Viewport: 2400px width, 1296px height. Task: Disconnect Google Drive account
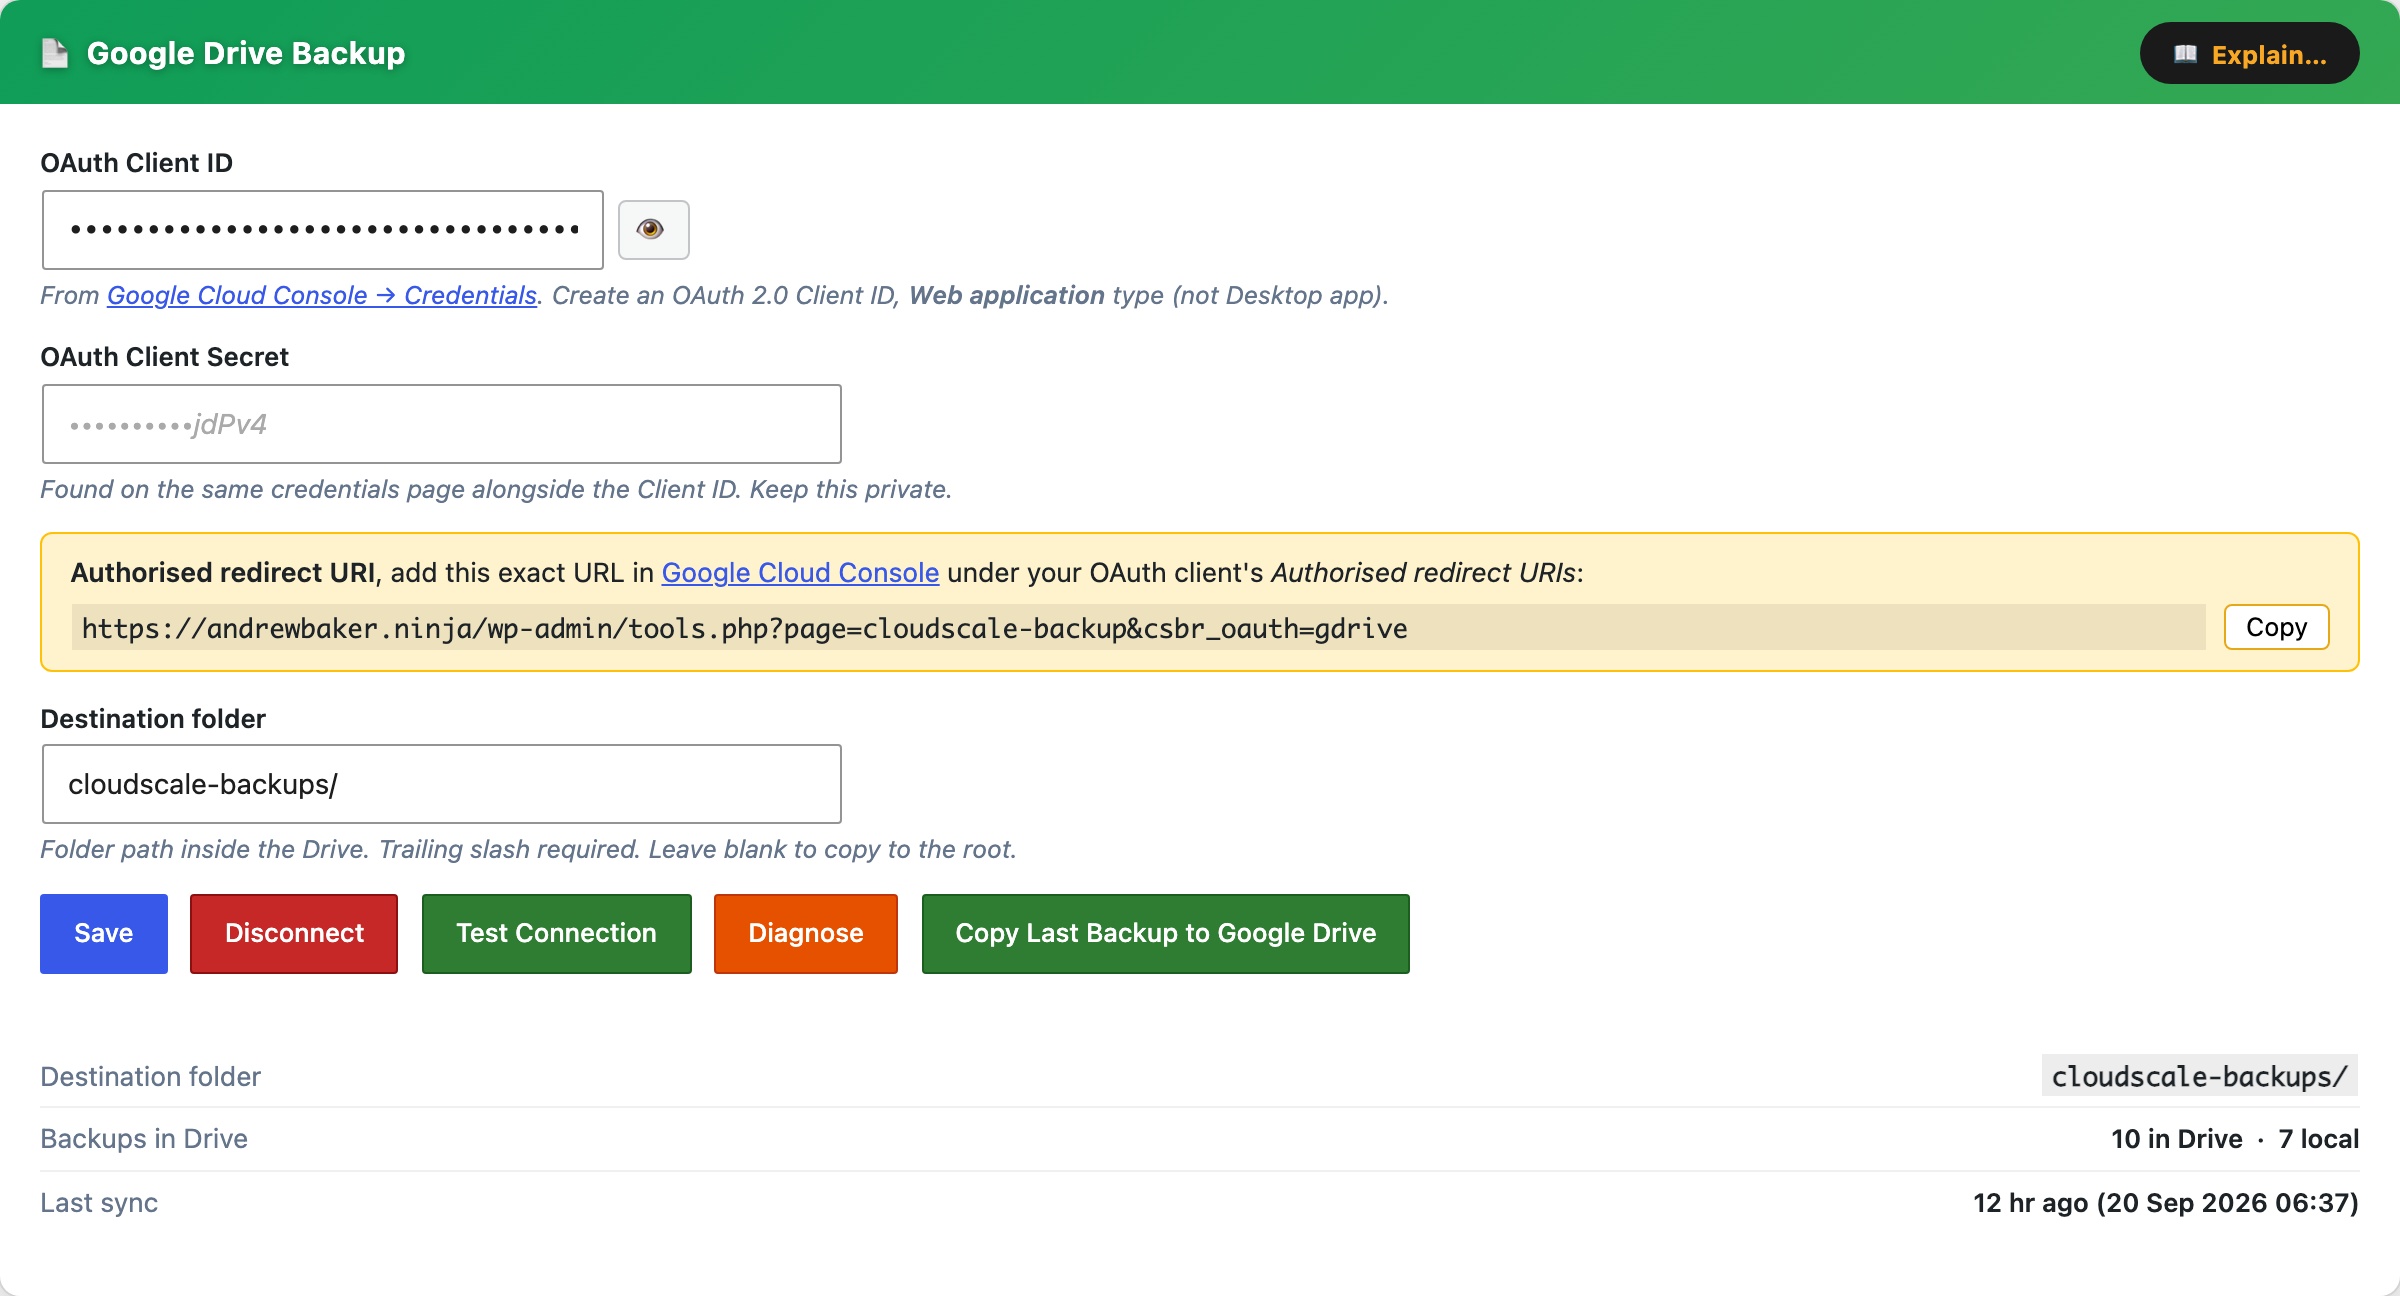[294, 933]
